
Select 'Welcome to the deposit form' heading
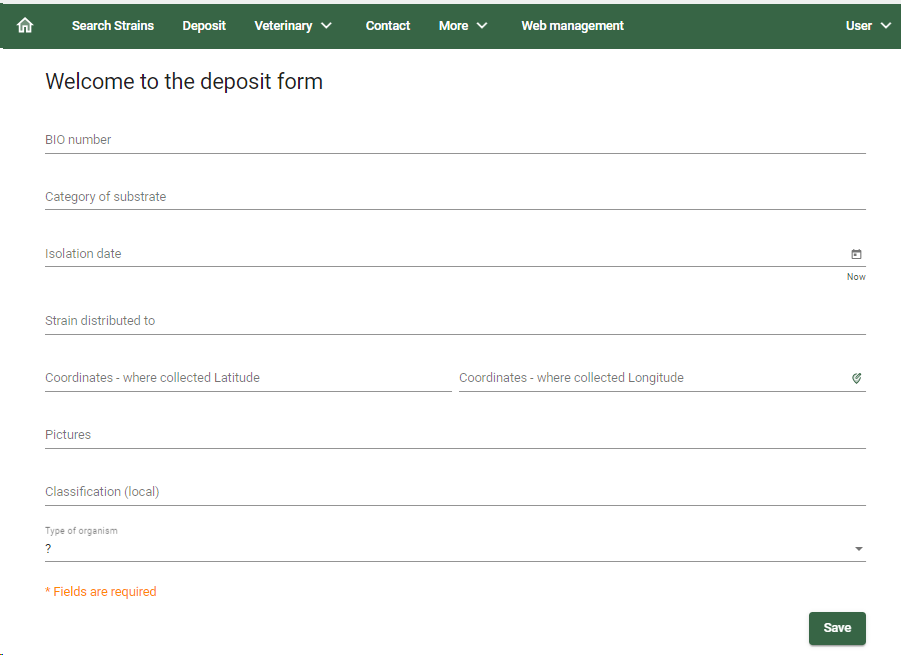tap(184, 82)
